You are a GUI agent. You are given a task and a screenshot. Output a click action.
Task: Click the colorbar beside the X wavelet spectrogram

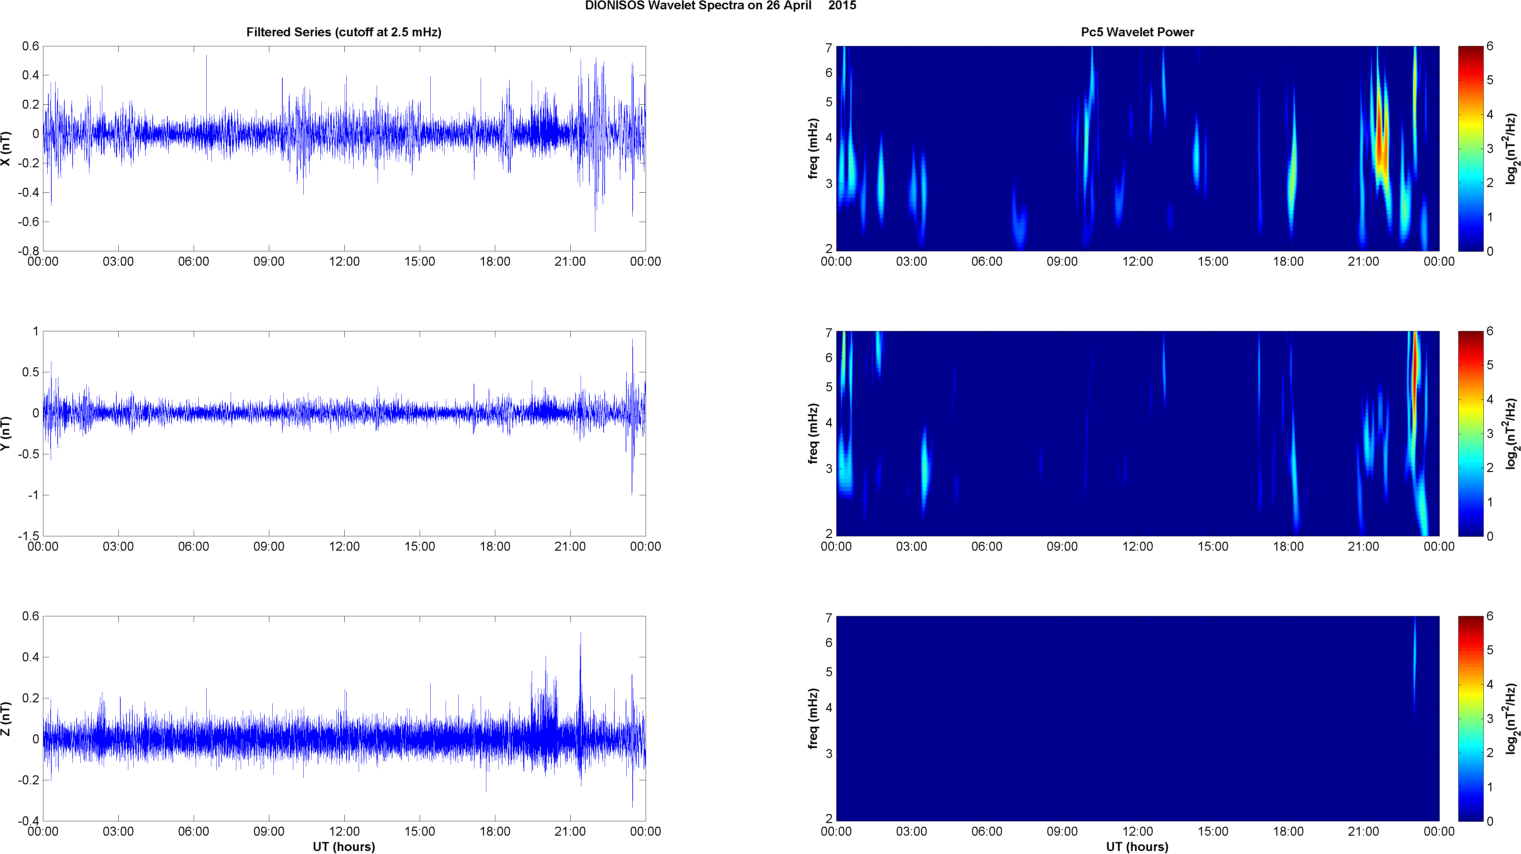click(1470, 148)
